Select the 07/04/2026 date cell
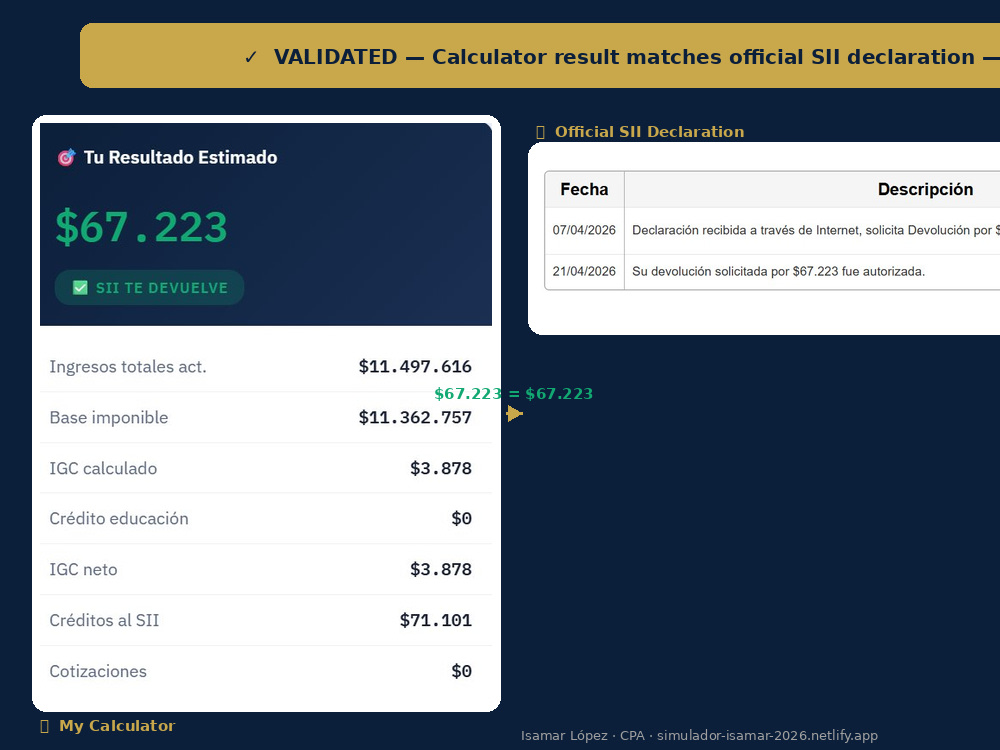Image resolution: width=1000 pixels, height=750 pixels. (584, 230)
